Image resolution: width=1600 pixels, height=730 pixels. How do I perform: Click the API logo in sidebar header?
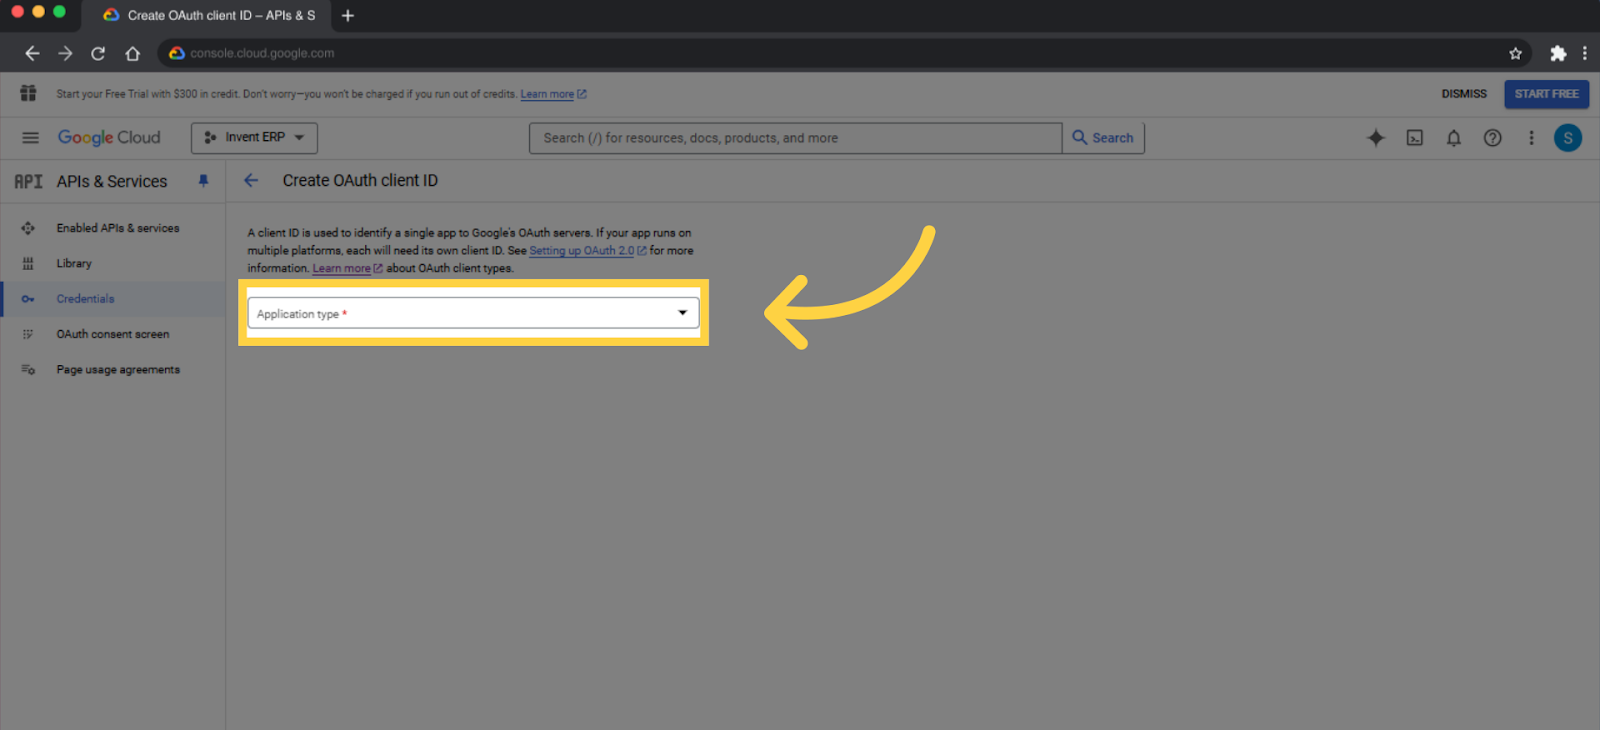pyautogui.click(x=28, y=182)
